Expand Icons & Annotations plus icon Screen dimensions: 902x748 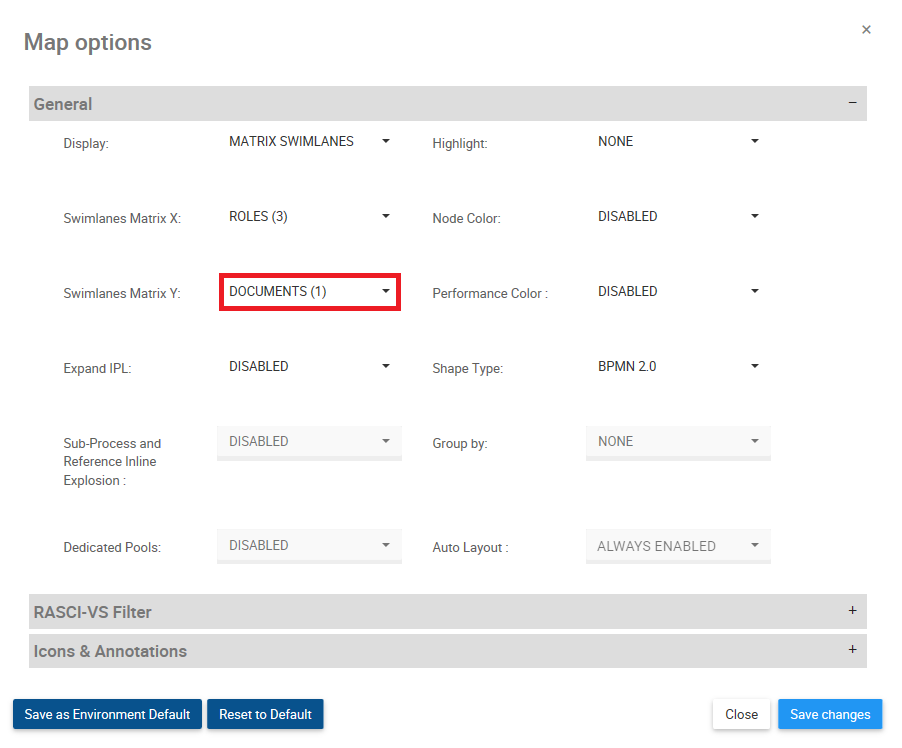coord(852,650)
